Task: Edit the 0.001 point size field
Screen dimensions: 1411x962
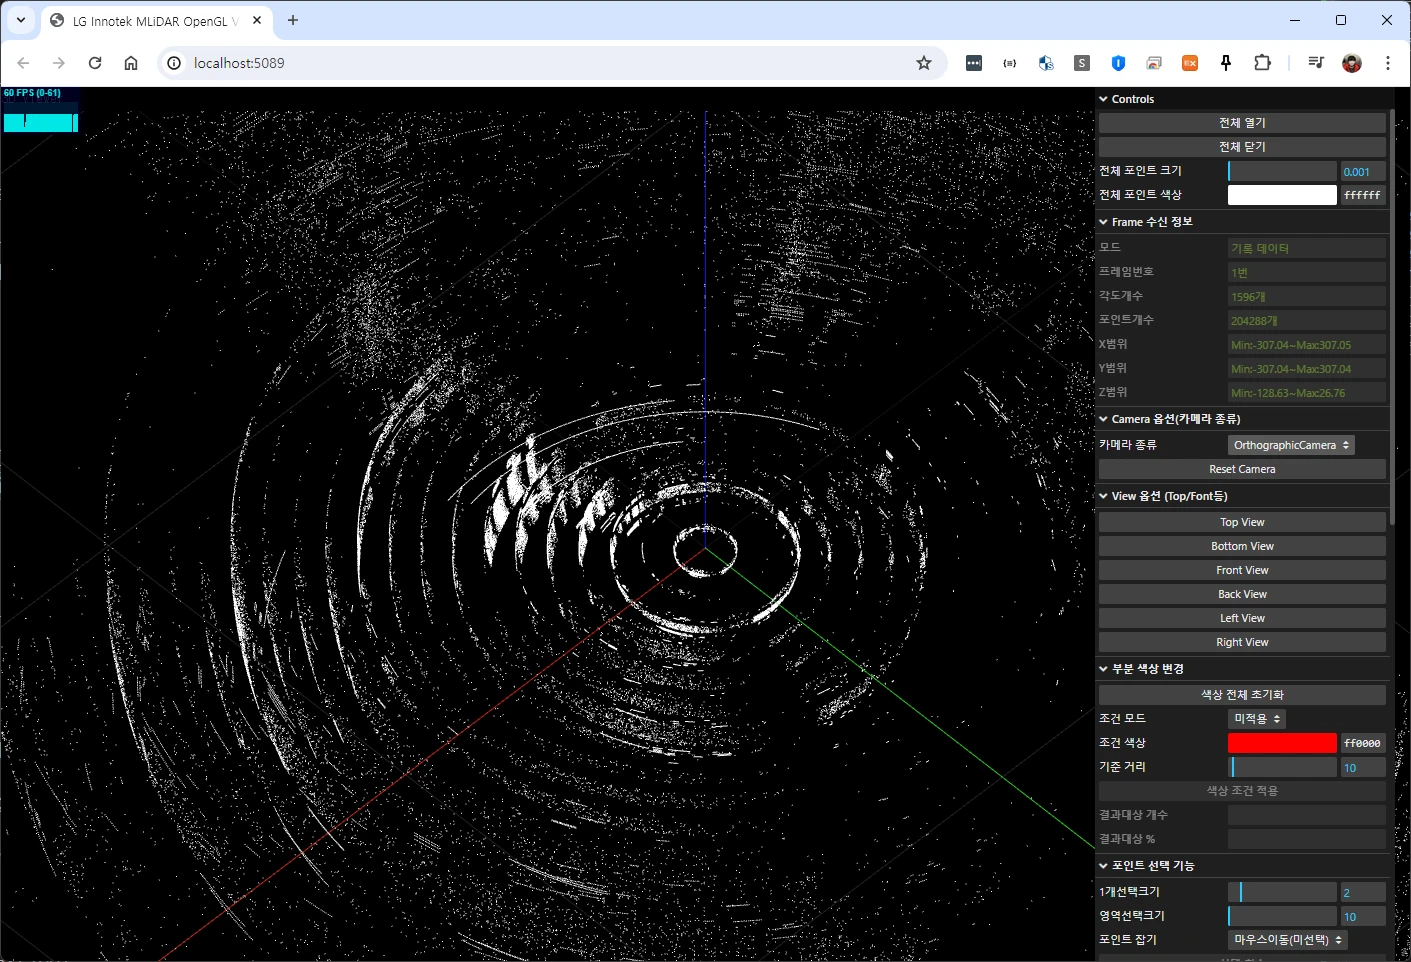Action: 1363,172
